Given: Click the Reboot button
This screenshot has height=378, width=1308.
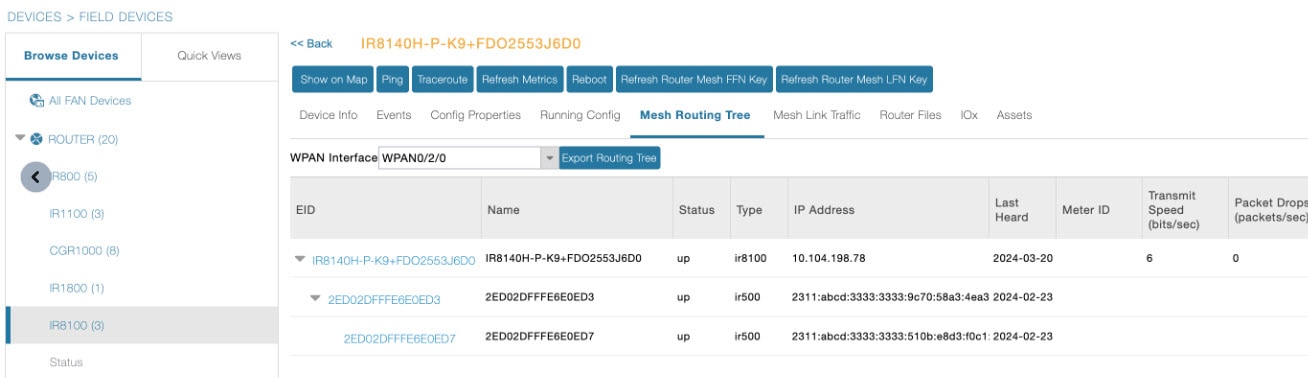Looking at the screenshot, I should (589, 79).
